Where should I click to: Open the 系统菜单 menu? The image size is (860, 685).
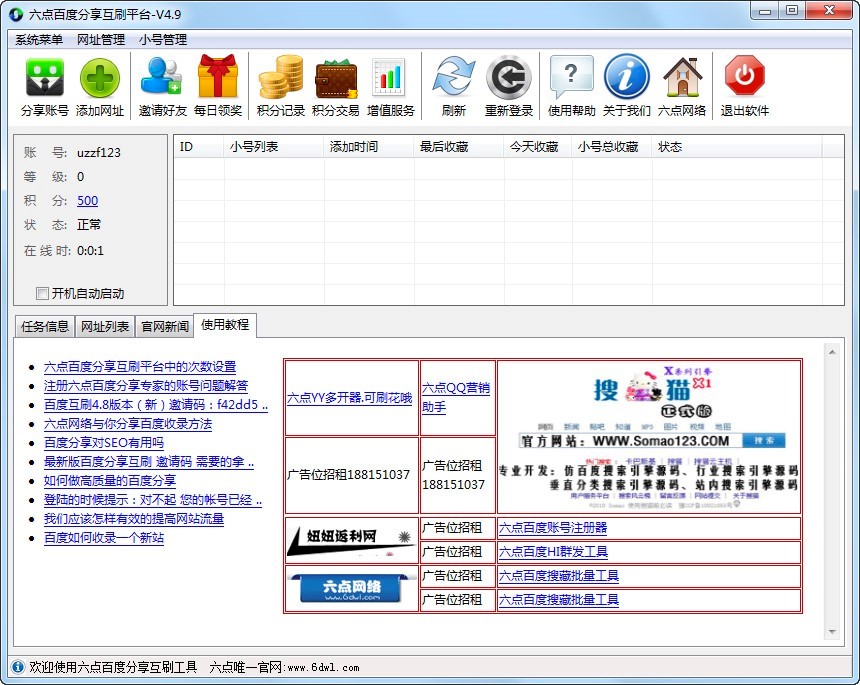pos(39,40)
